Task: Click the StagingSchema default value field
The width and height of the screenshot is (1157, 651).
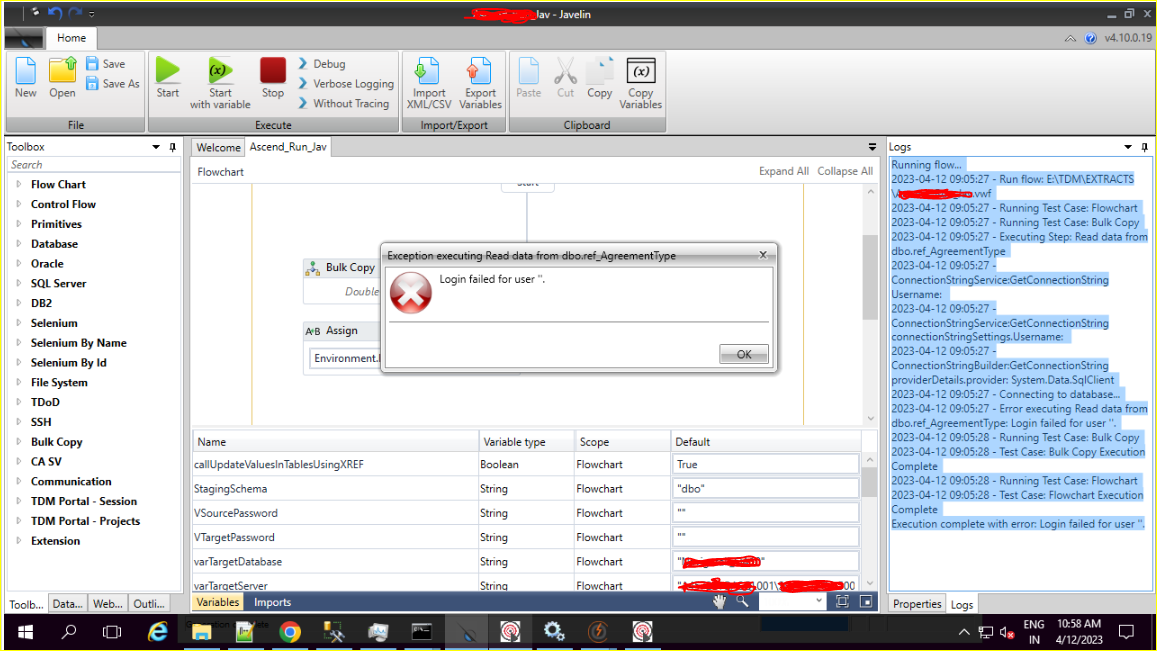Action: [x=765, y=489]
